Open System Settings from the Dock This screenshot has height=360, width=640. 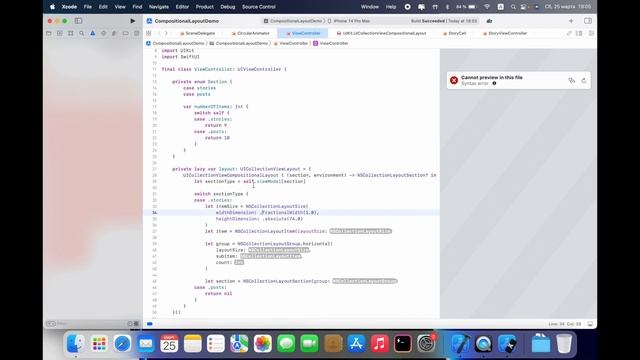point(427,343)
